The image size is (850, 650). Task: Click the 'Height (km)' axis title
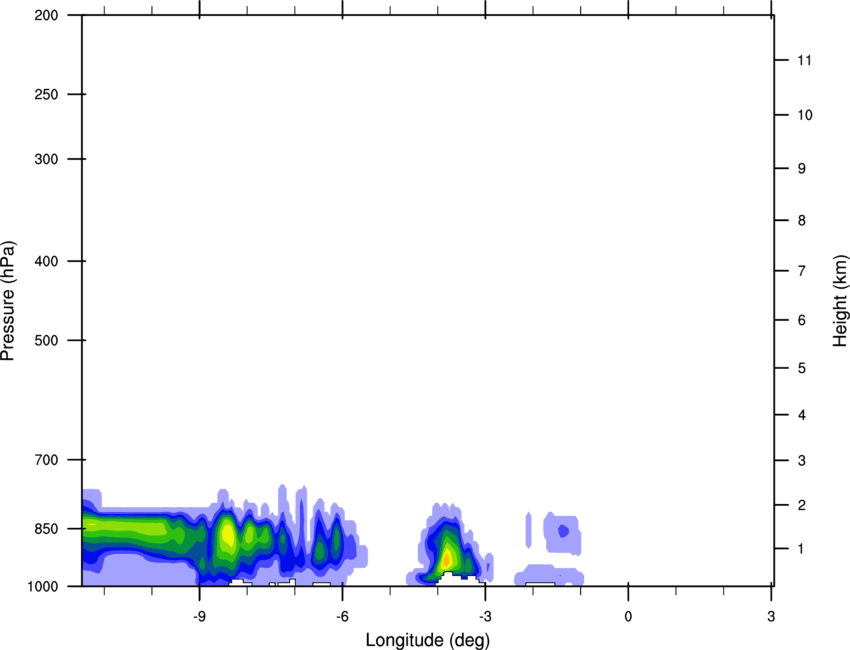(x=840, y=301)
